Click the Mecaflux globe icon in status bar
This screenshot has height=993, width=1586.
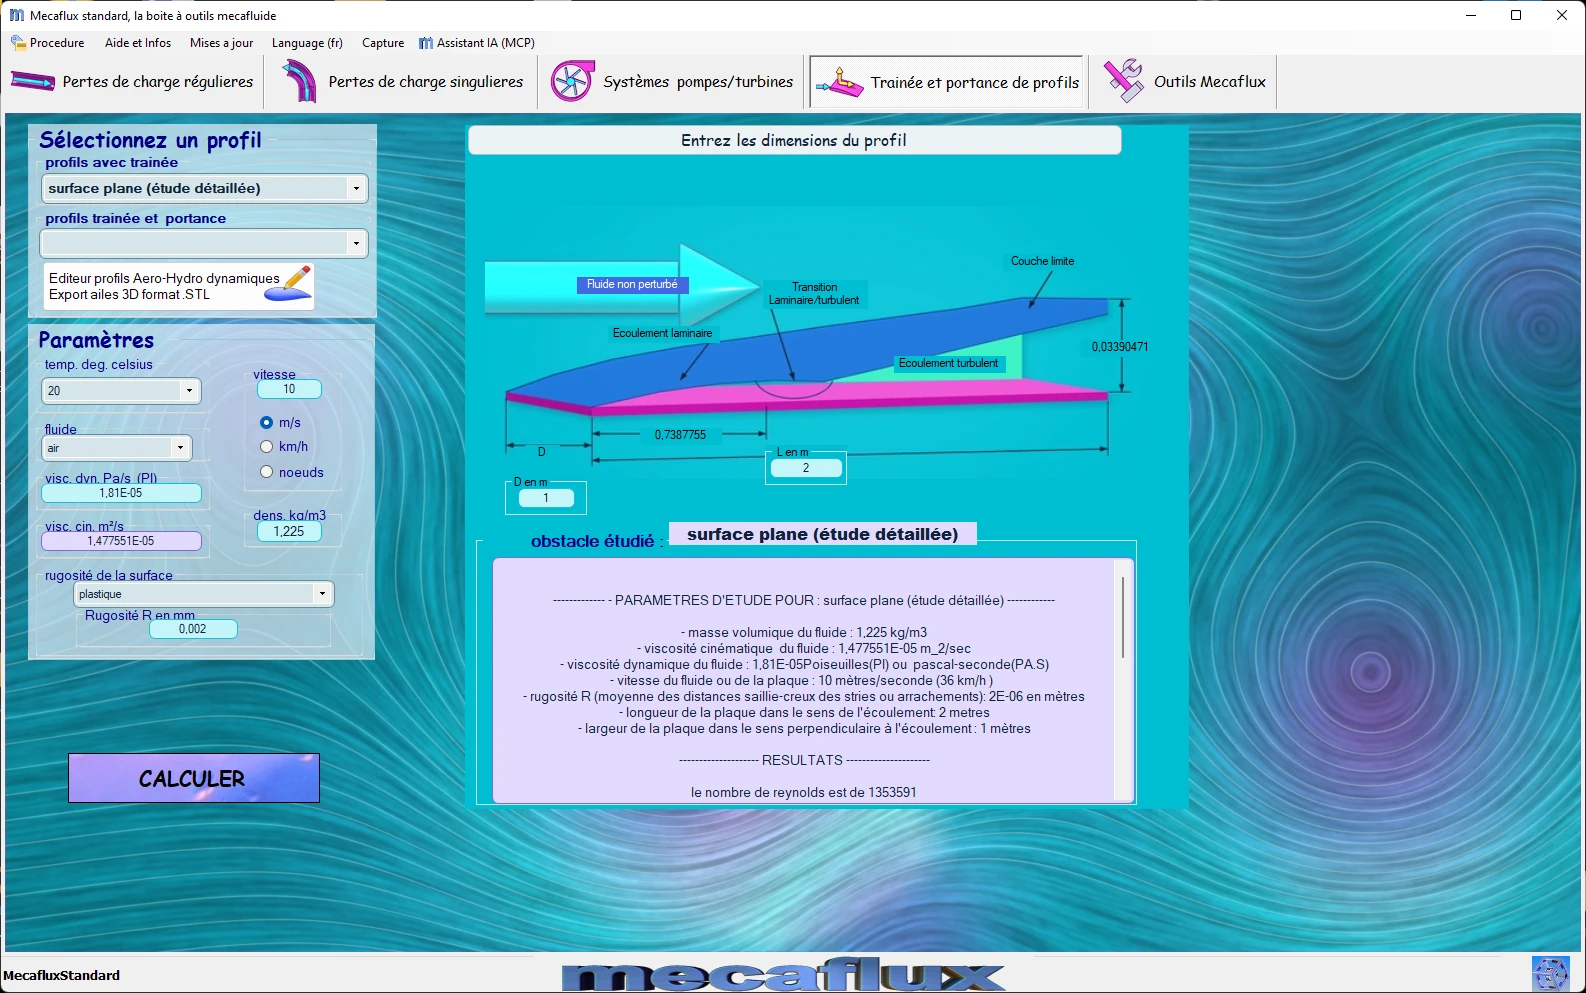click(1550, 974)
